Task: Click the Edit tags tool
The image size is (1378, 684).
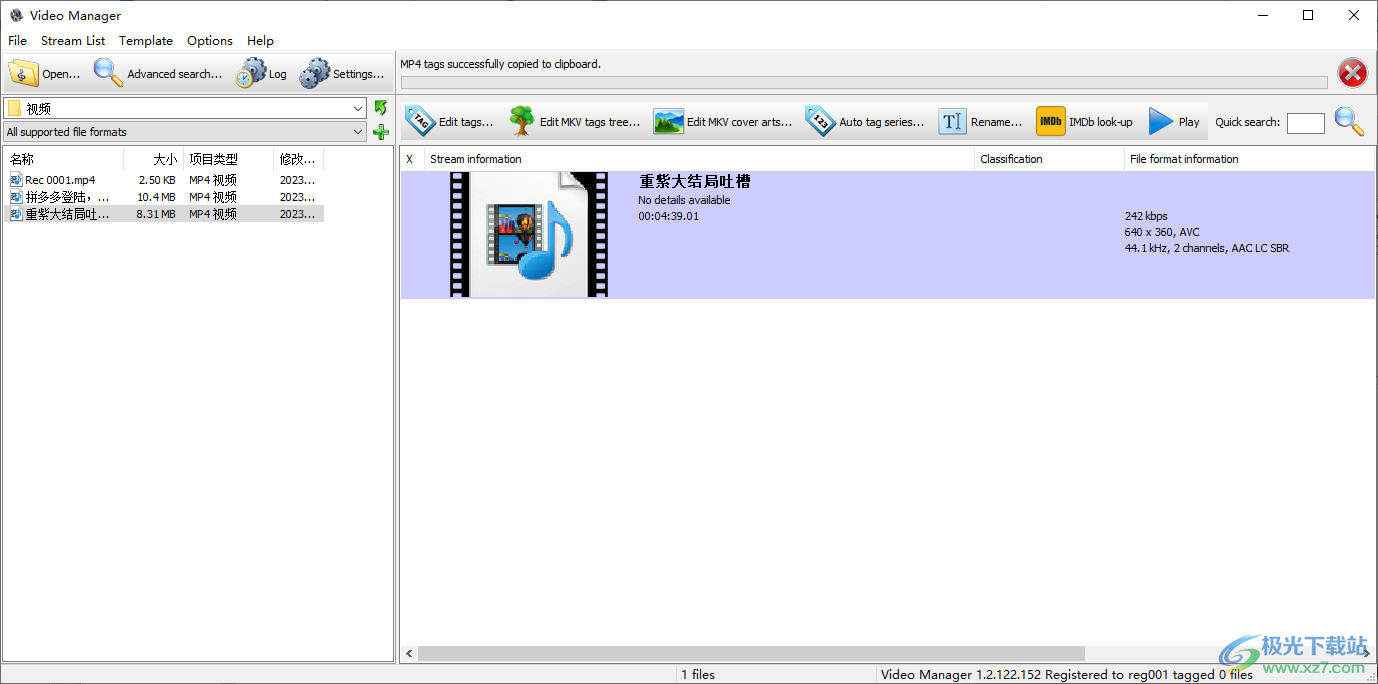Action: pyautogui.click(x=449, y=121)
